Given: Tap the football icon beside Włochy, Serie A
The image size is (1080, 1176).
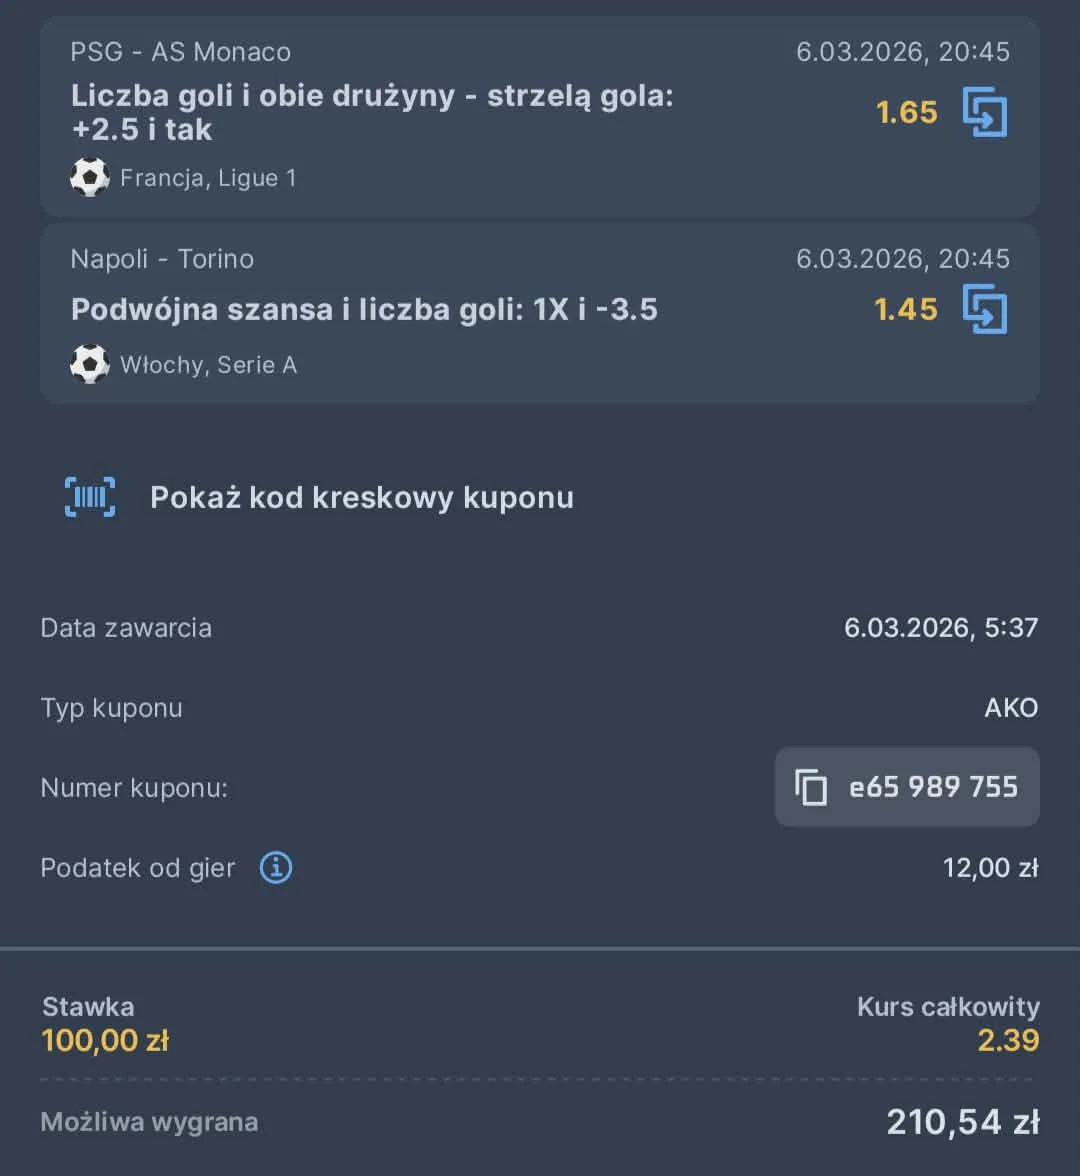Looking at the screenshot, I should [90, 365].
